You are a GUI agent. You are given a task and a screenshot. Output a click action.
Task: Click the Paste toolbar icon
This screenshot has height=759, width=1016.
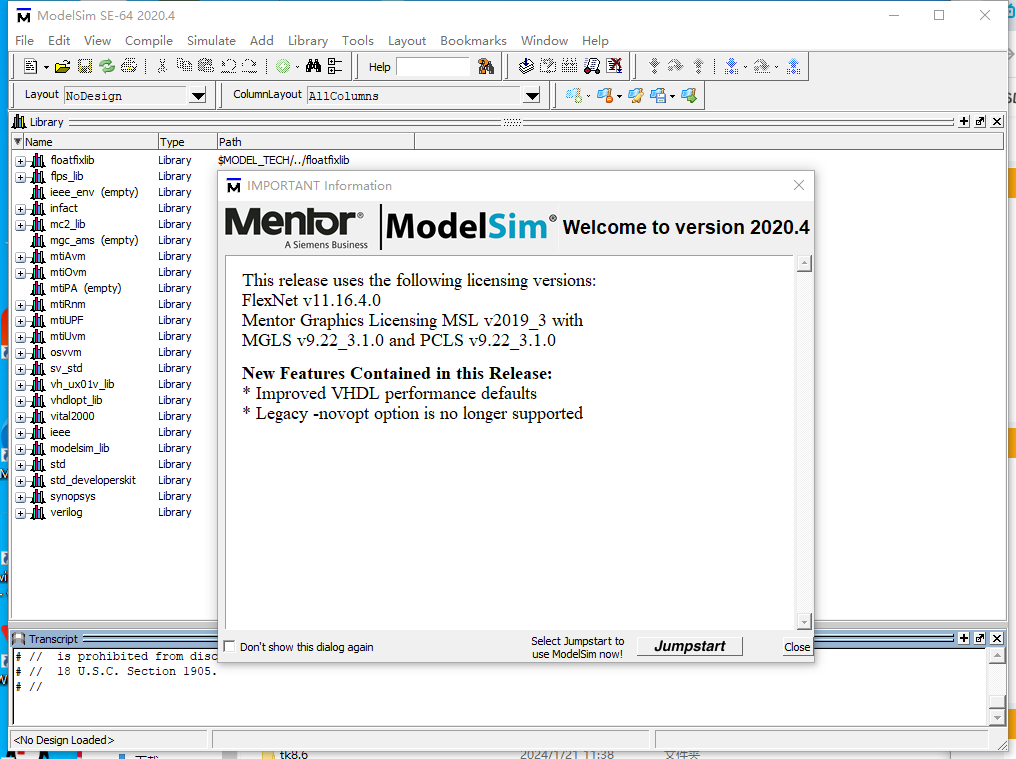pos(206,66)
